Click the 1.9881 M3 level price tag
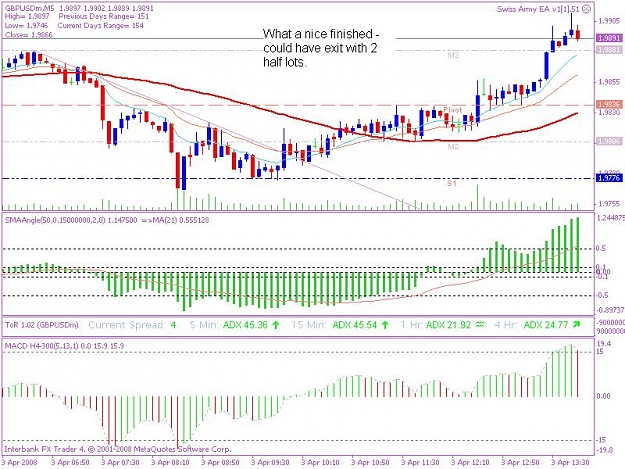Screen dimensions: 625x469 point(609,50)
